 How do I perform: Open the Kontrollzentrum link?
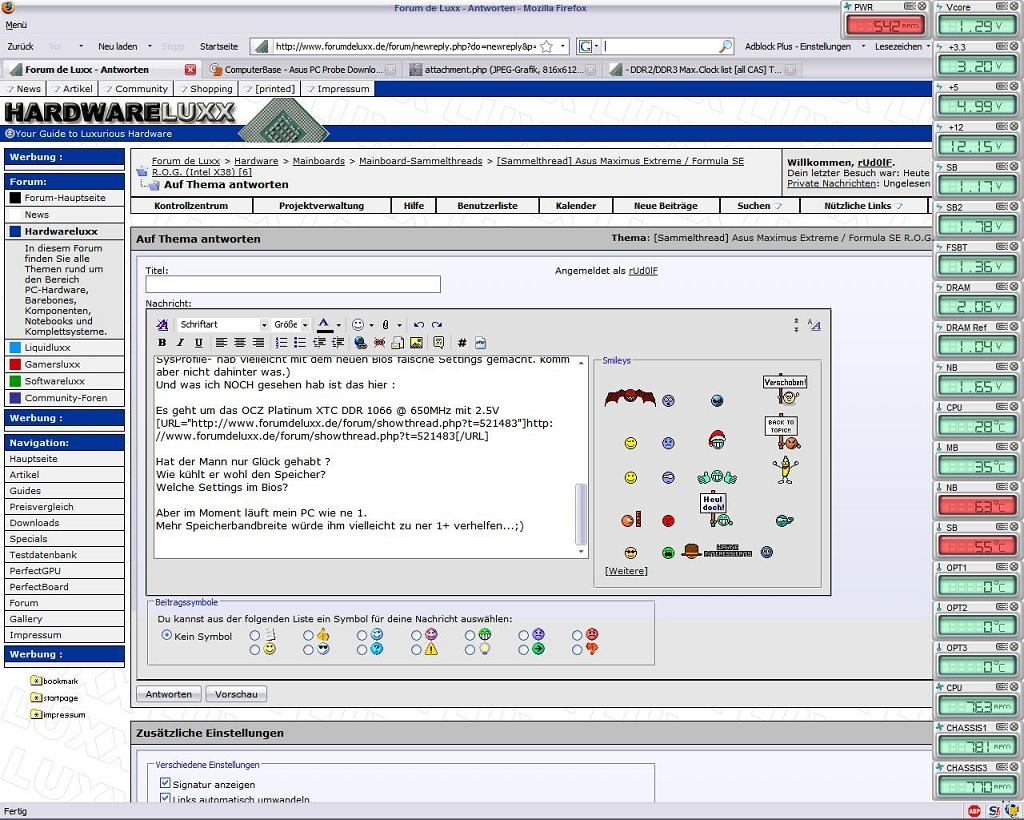pos(191,206)
